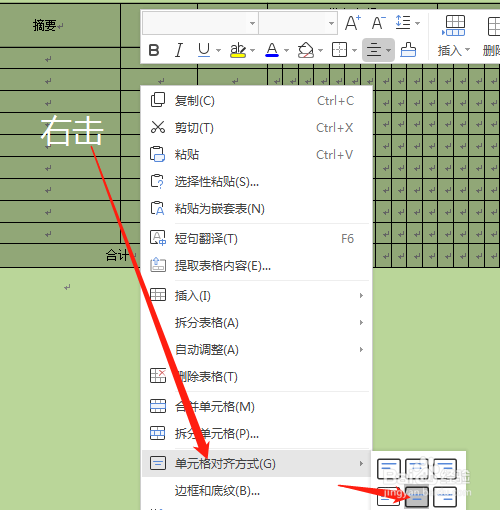Click the translate icon beside 短句翻译(T)

coord(158,238)
